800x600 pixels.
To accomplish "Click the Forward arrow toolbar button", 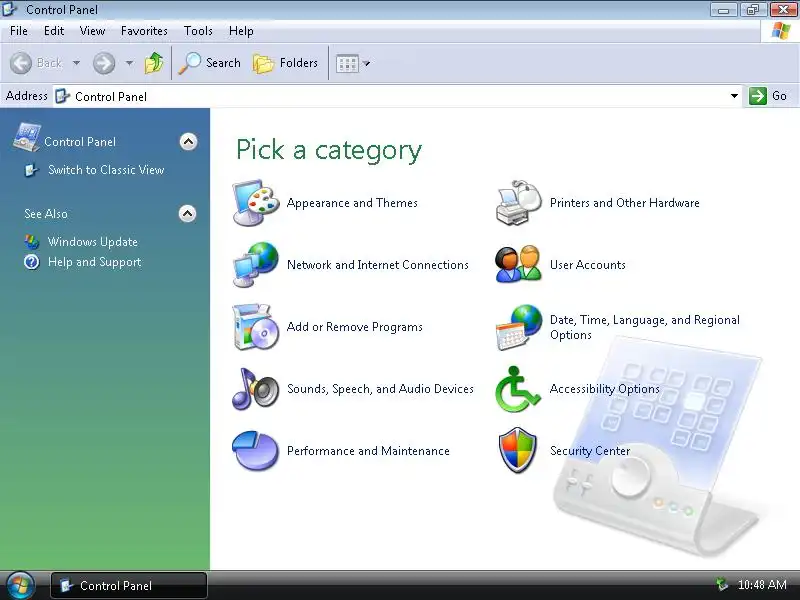I will [x=104, y=63].
